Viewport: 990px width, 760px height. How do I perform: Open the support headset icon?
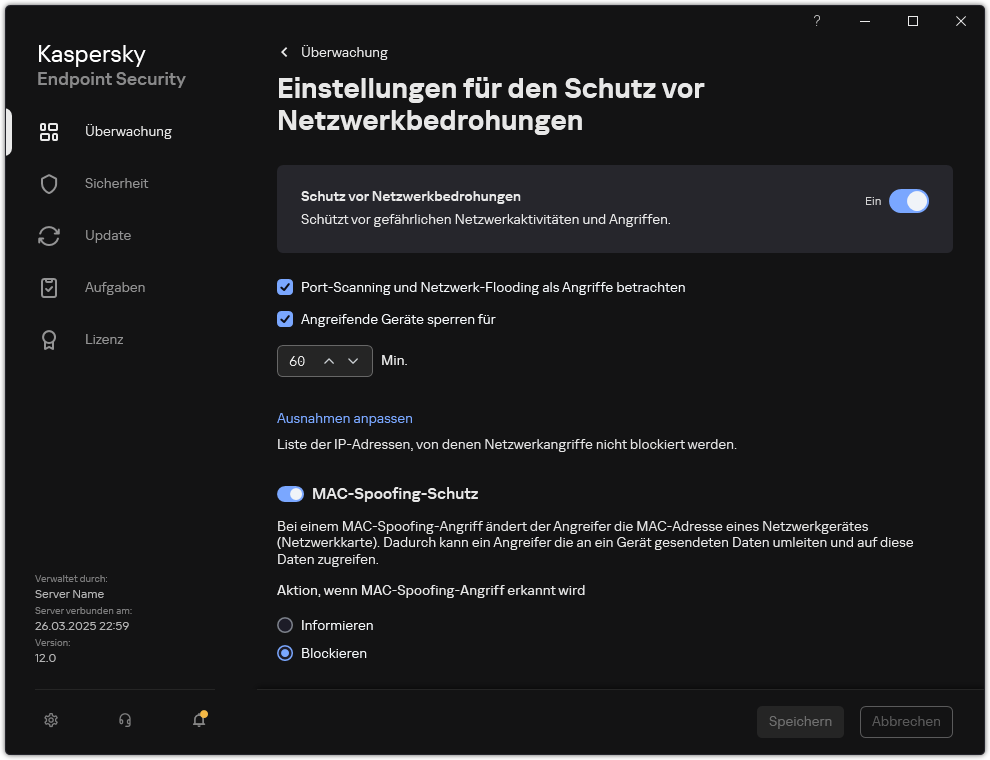(x=124, y=720)
